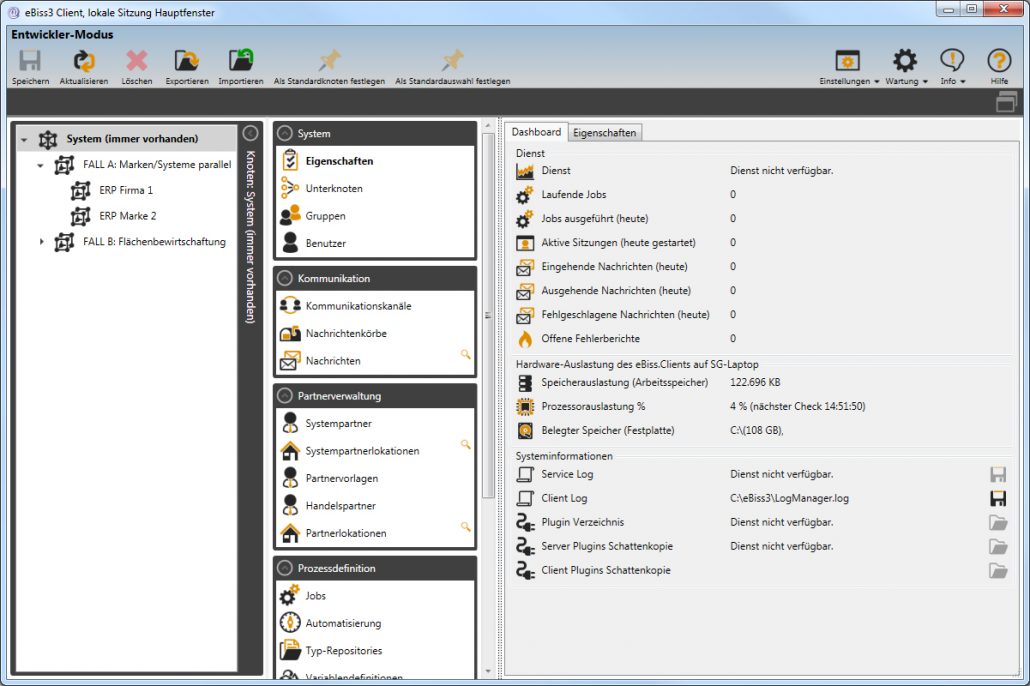The width and height of the screenshot is (1030, 686).
Task: Expand FALL B: Flächenbewirtschaftung node
Action: pyautogui.click(x=41, y=242)
